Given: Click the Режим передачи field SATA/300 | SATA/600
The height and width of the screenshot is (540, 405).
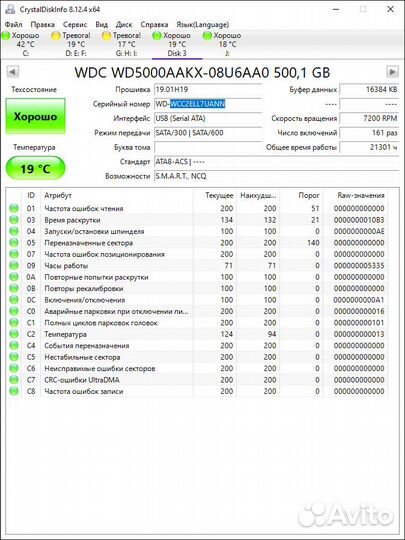Looking at the screenshot, I should point(208,133).
